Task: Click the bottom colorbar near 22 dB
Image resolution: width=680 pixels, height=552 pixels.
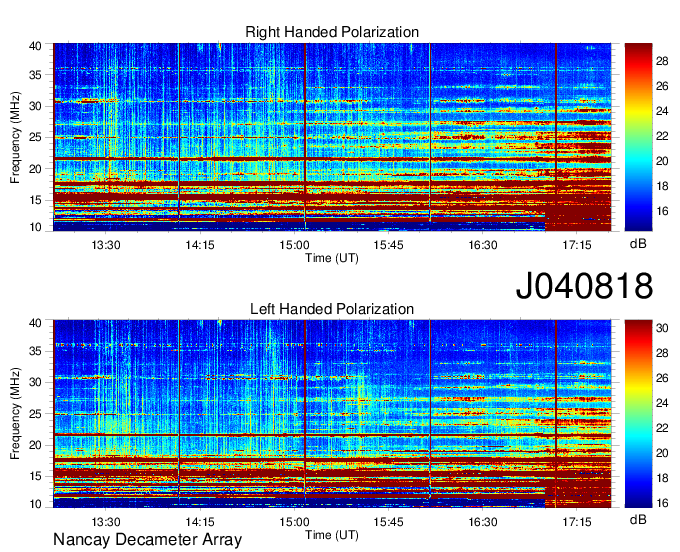Action: pos(638,428)
